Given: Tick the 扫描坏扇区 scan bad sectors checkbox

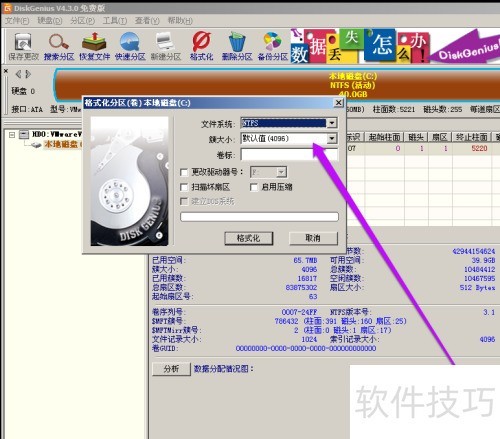Looking at the screenshot, I should (x=184, y=187).
